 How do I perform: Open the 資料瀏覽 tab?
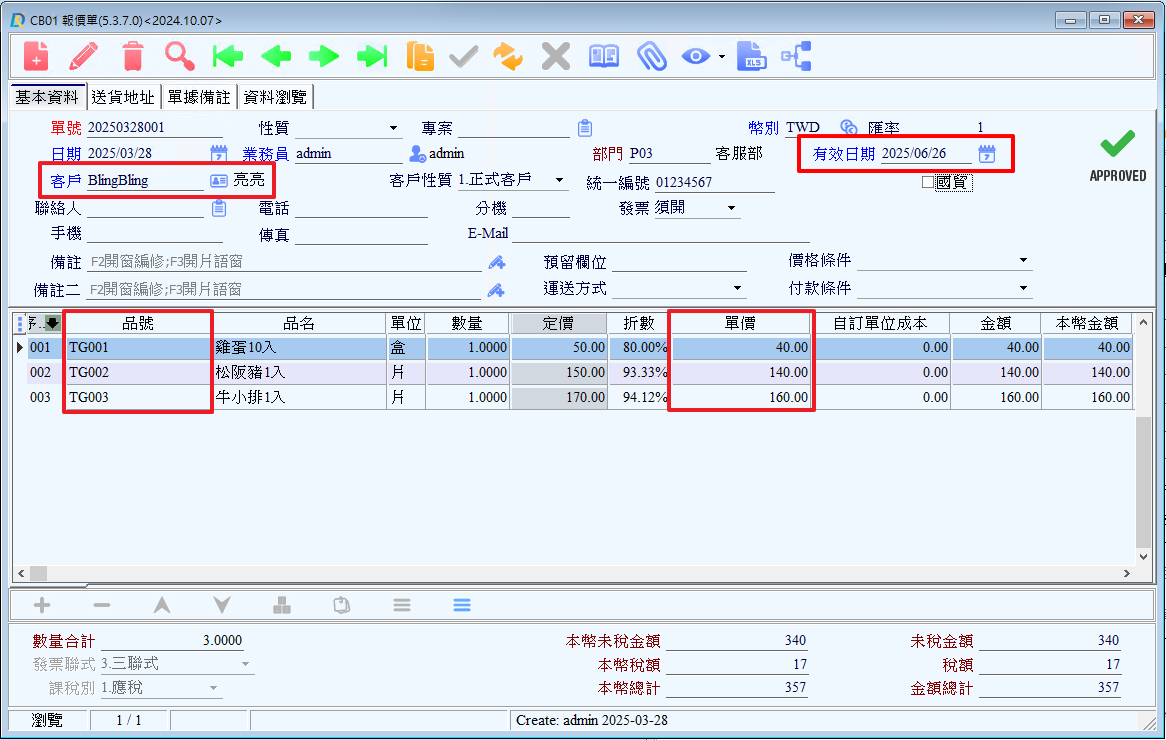[276, 97]
